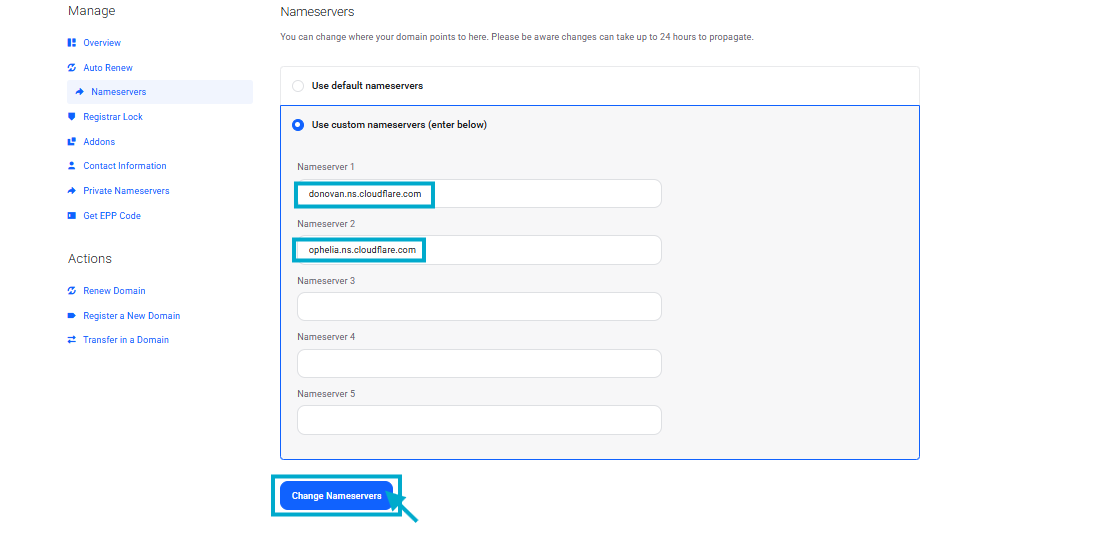
Task: Click the 'Nameserver 4' field label
Action: (x=326, y=337)
